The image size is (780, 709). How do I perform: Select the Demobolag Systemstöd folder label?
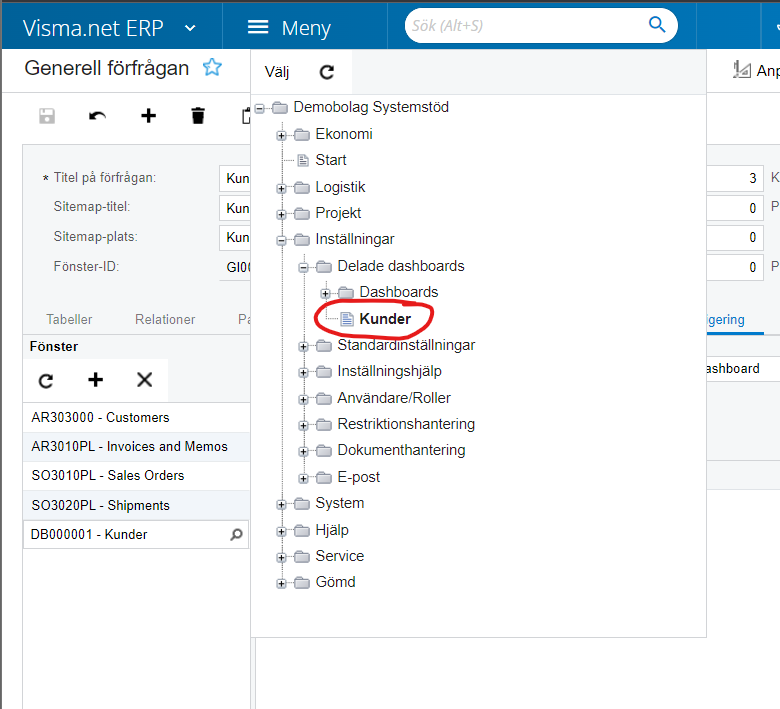click(371, 107)
